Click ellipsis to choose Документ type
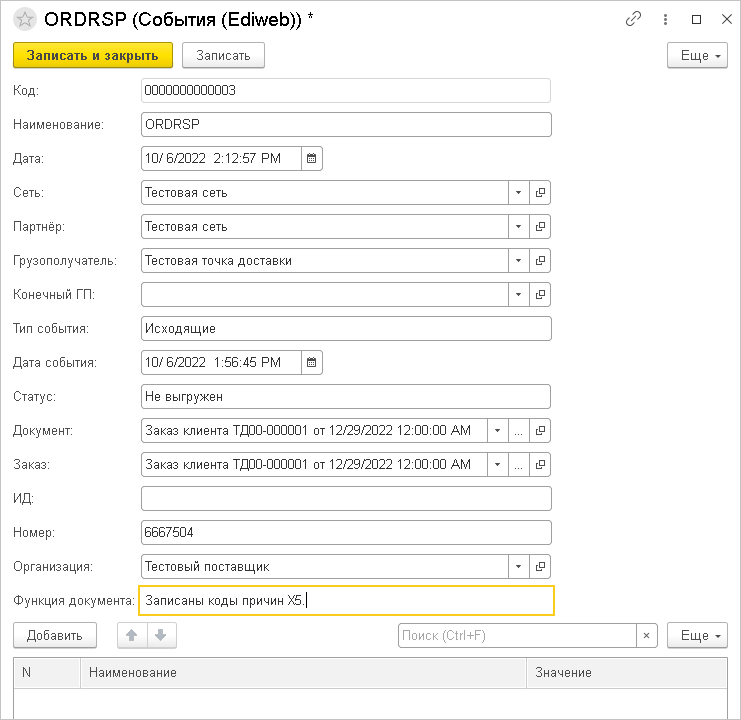The width and height of the screenshot is (741, 720). [x=518, y=431]
